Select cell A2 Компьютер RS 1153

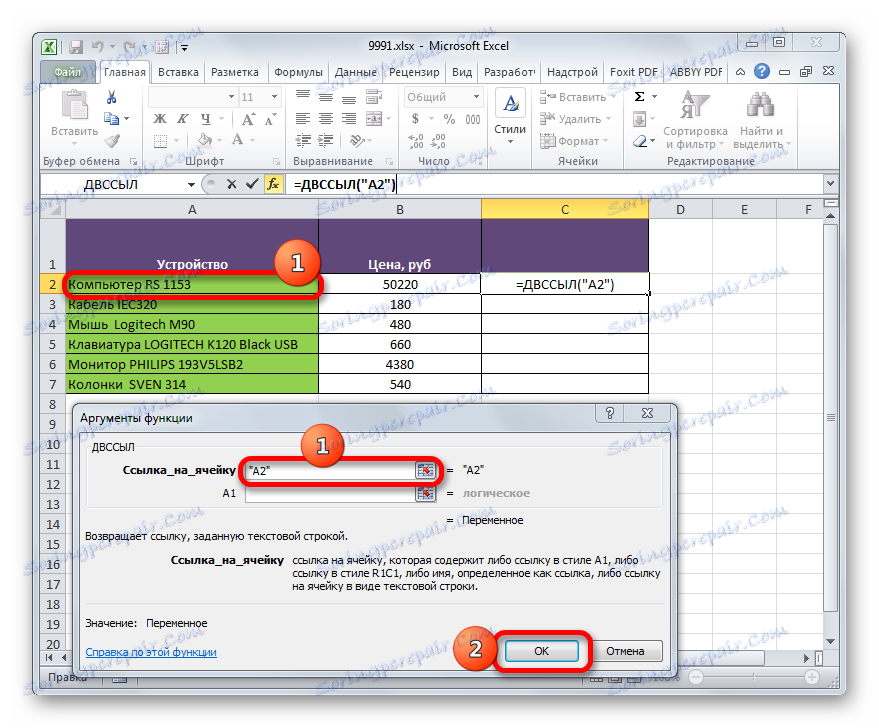pos(192,284)
